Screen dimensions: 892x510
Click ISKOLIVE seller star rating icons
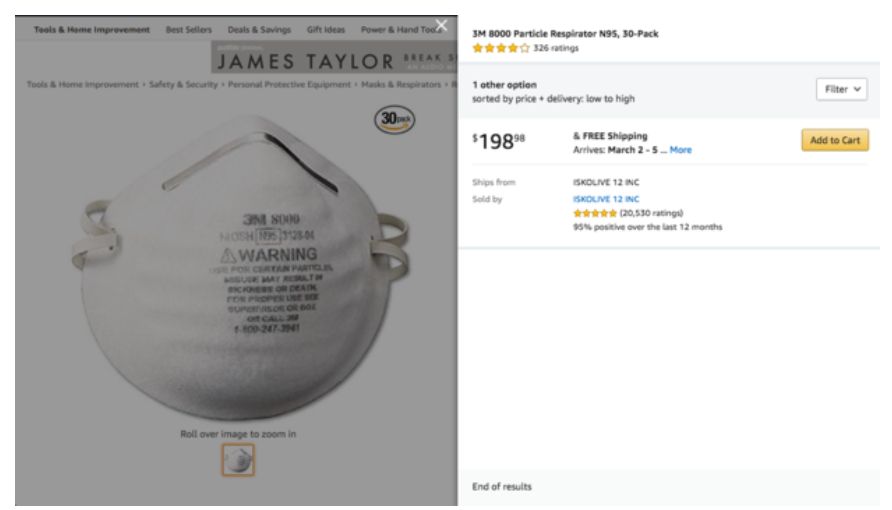(594, 213)
